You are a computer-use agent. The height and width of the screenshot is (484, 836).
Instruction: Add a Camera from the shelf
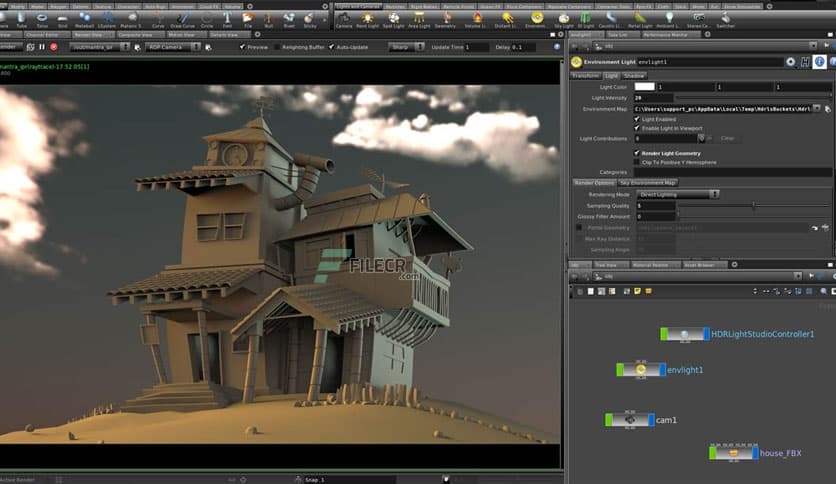pos(344,20)
